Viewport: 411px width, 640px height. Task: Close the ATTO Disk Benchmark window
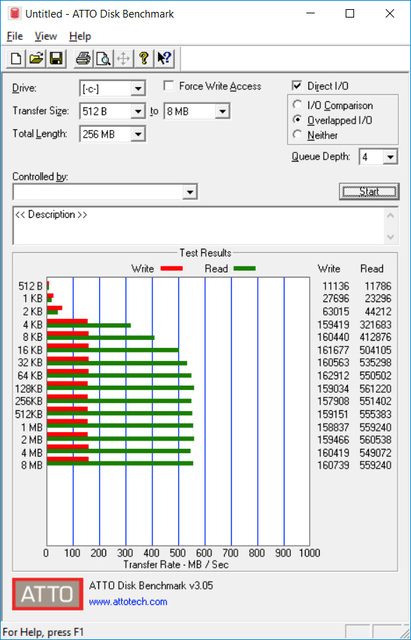(x=390, y=13)
